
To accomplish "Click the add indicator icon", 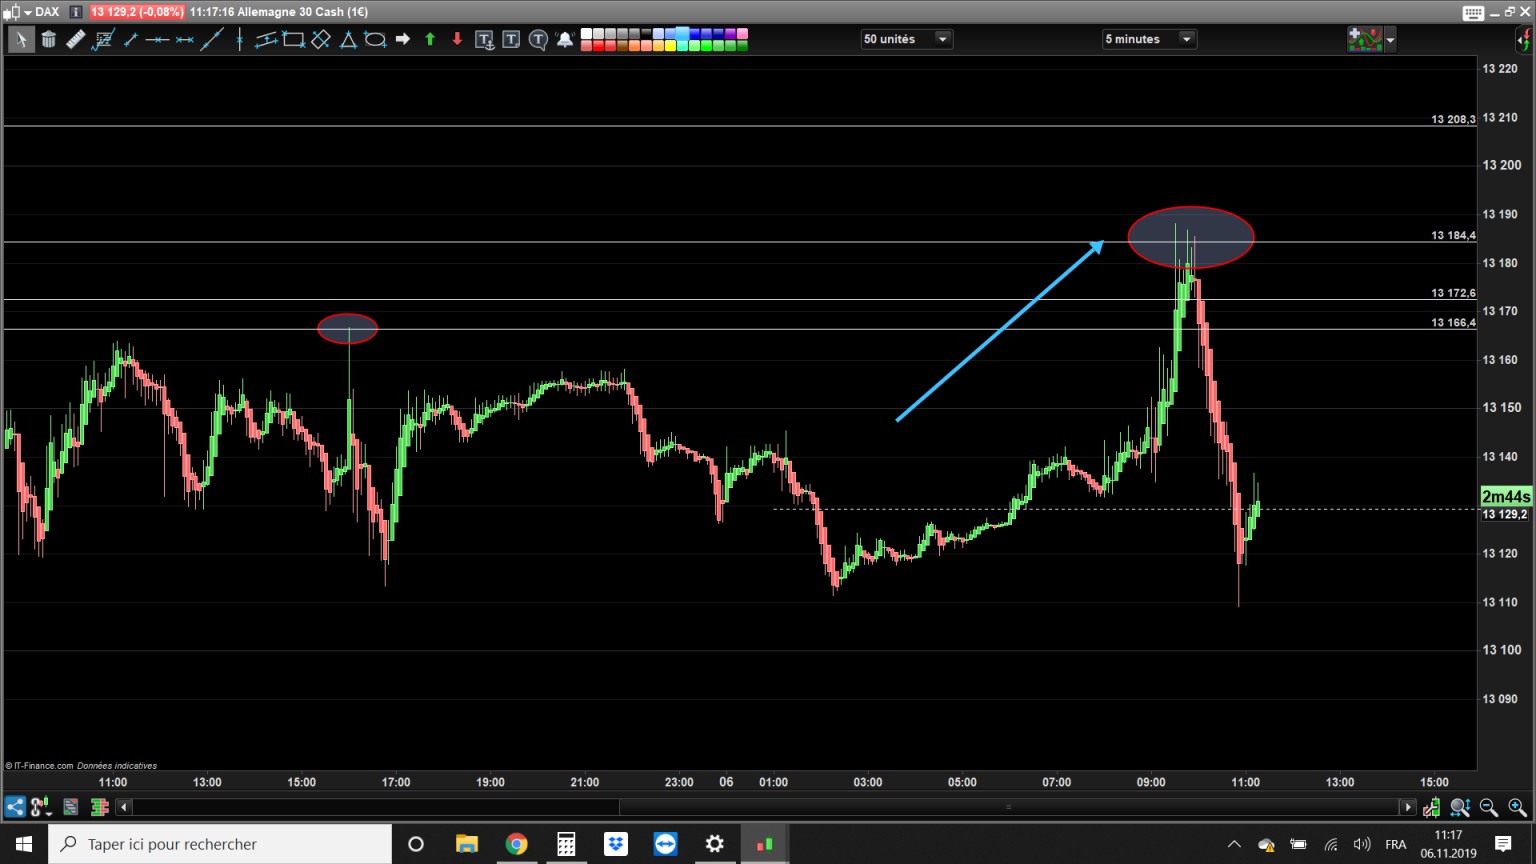I will (1365, 39).
